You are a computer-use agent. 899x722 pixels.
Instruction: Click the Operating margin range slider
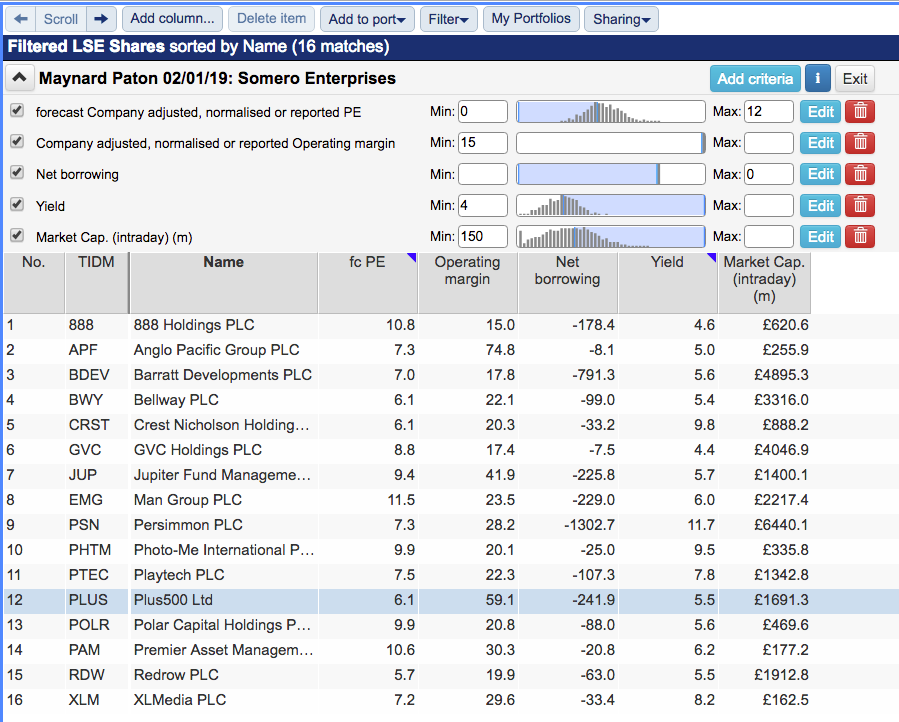(x=611, y=143)
